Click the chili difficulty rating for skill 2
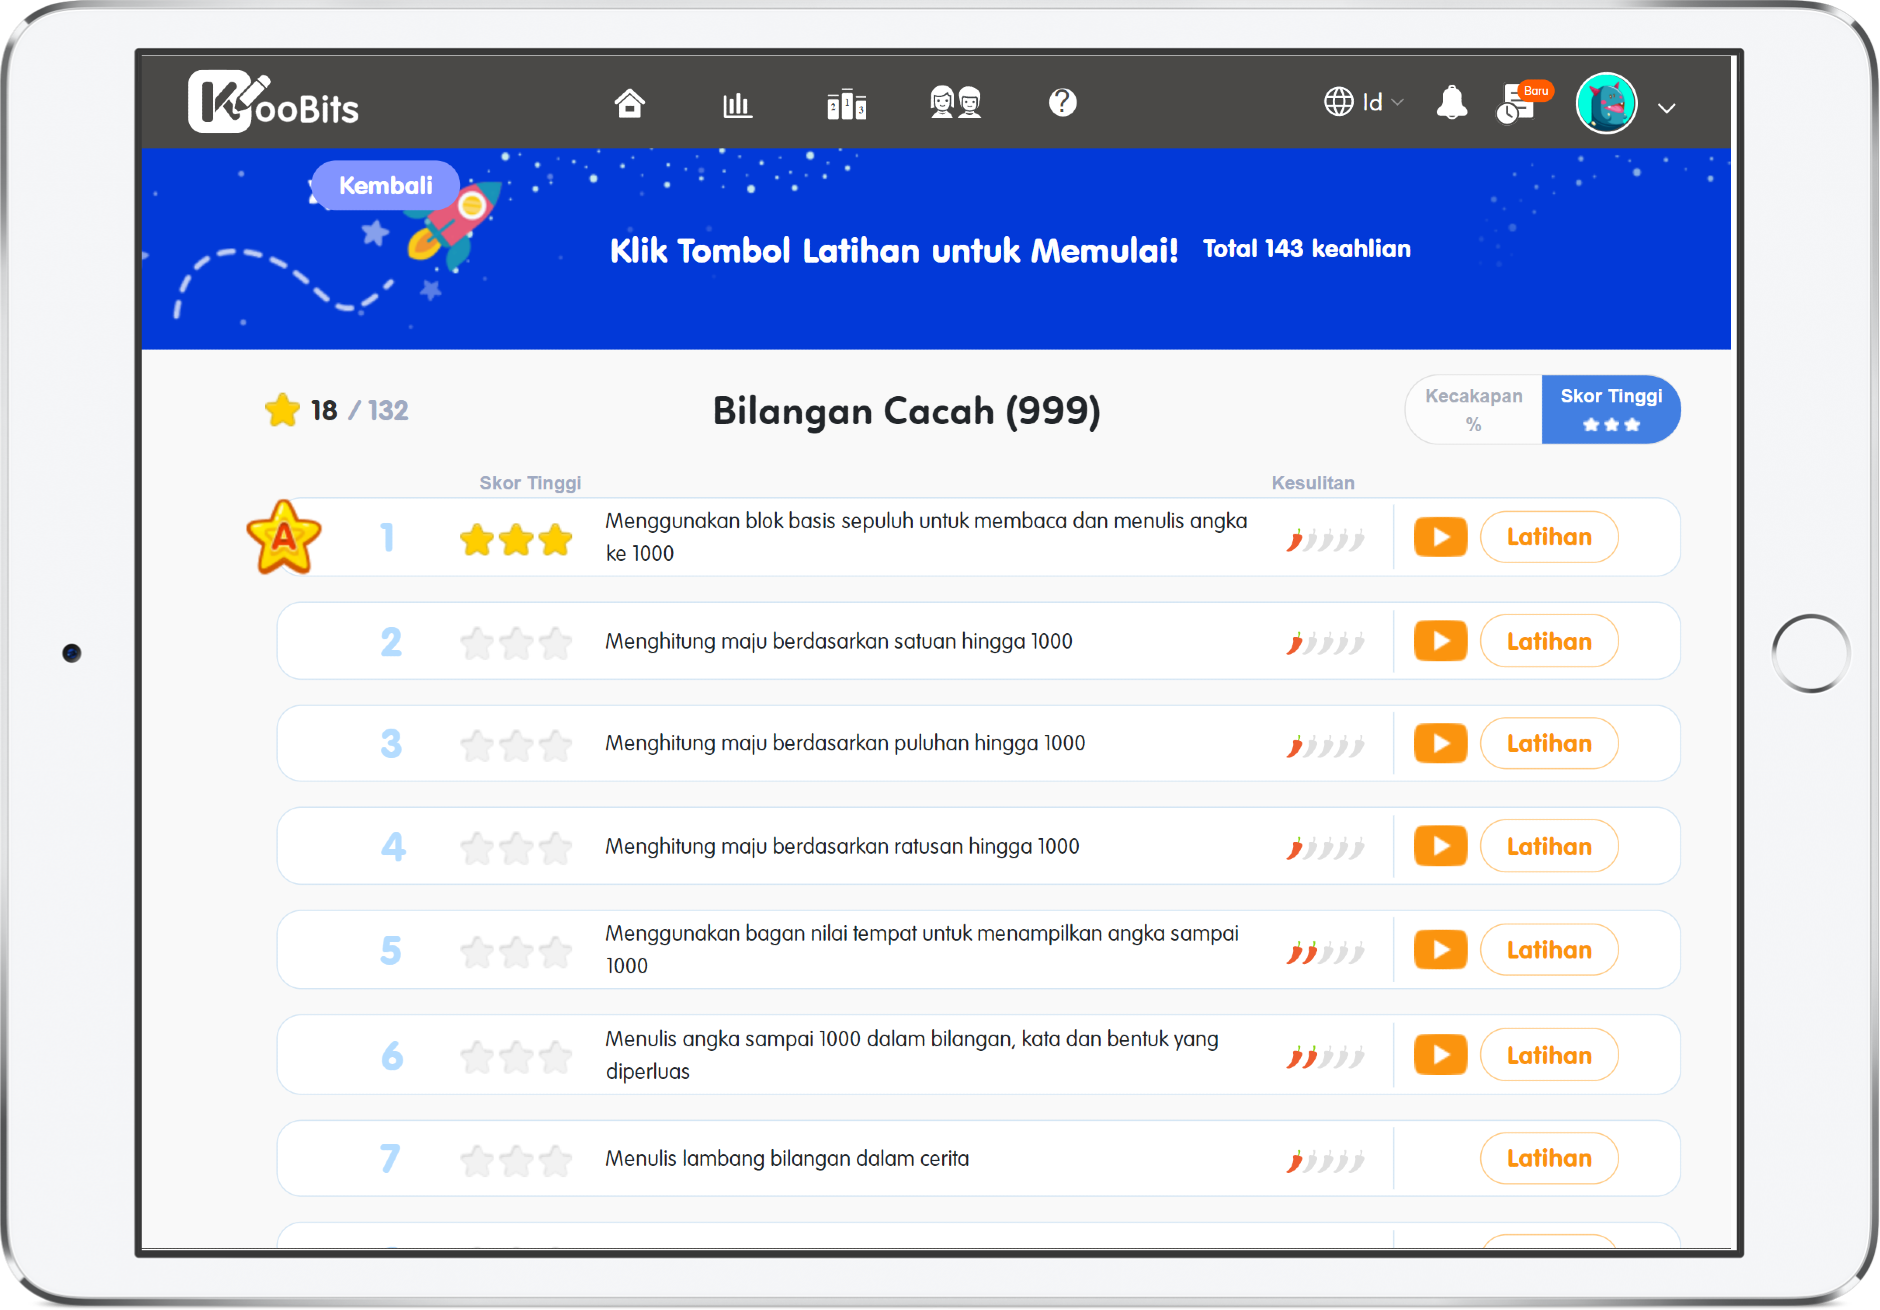Viewport: 1880px width, 1310px height. [x=1326, y=642]
